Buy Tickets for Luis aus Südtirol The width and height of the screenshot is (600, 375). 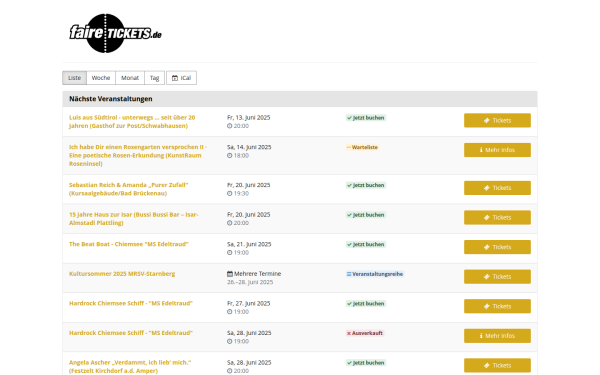pyautogui.click(x=497, y=120)
